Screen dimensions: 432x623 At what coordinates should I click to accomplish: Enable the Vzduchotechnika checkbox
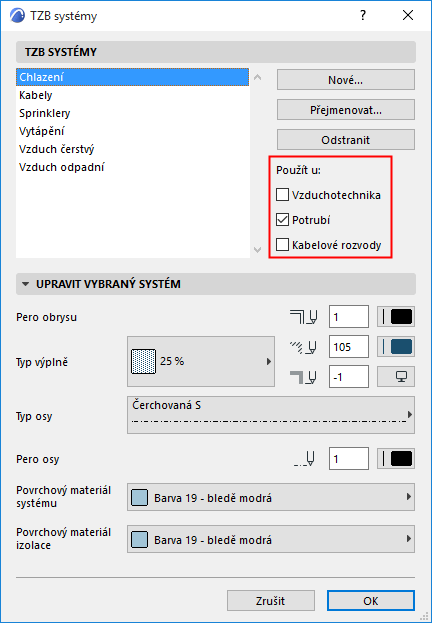[x=282, y=195]
